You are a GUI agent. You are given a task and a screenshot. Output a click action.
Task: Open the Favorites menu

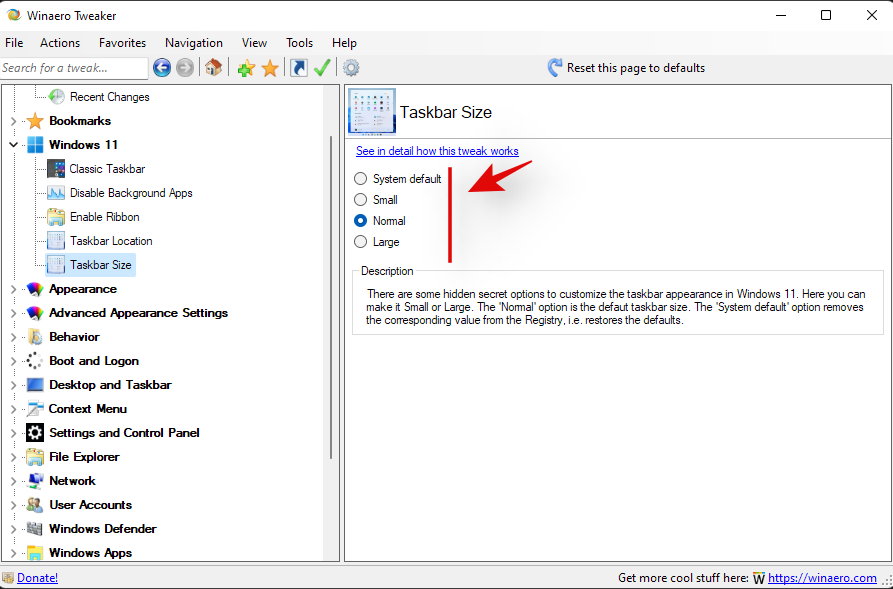coord(122,43)
